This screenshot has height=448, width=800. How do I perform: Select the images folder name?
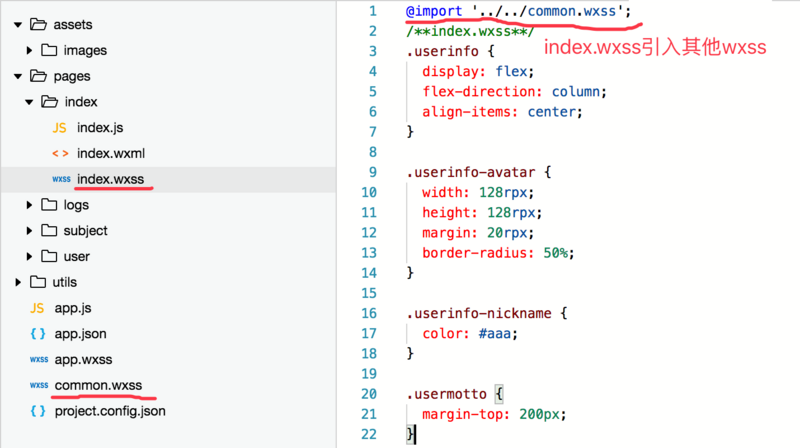pyautogui.click(x=85, y=51)
